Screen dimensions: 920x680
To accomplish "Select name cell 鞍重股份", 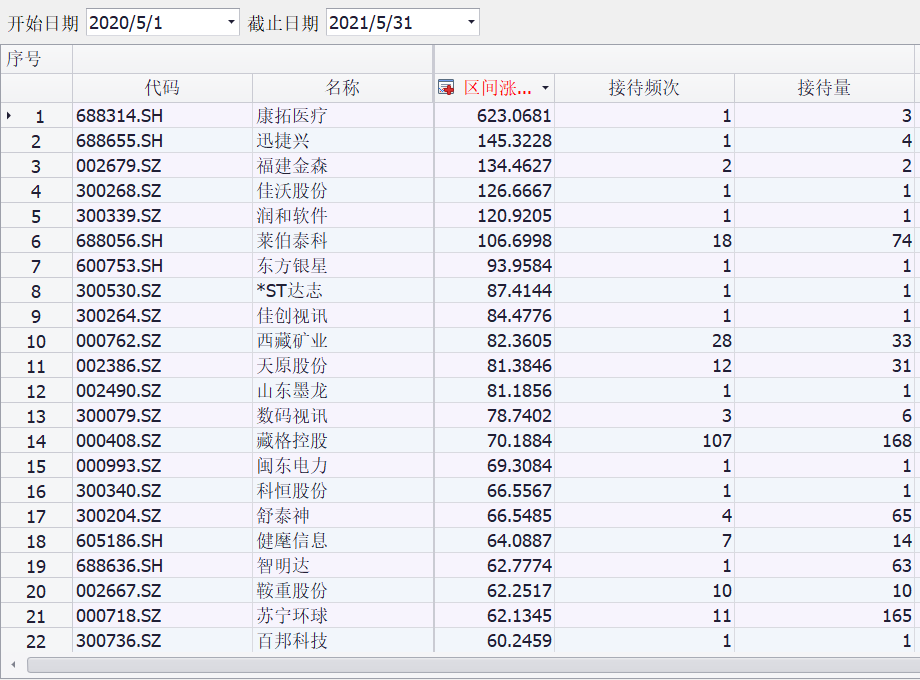I will point(343,591).
